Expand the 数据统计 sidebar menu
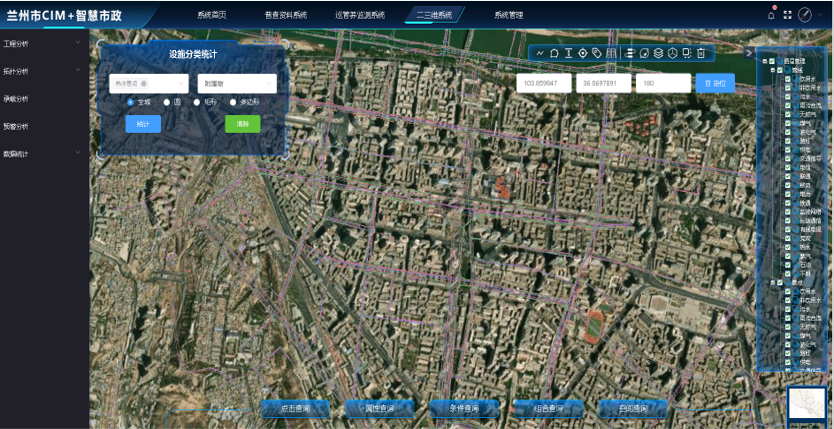 coord(40,153)
